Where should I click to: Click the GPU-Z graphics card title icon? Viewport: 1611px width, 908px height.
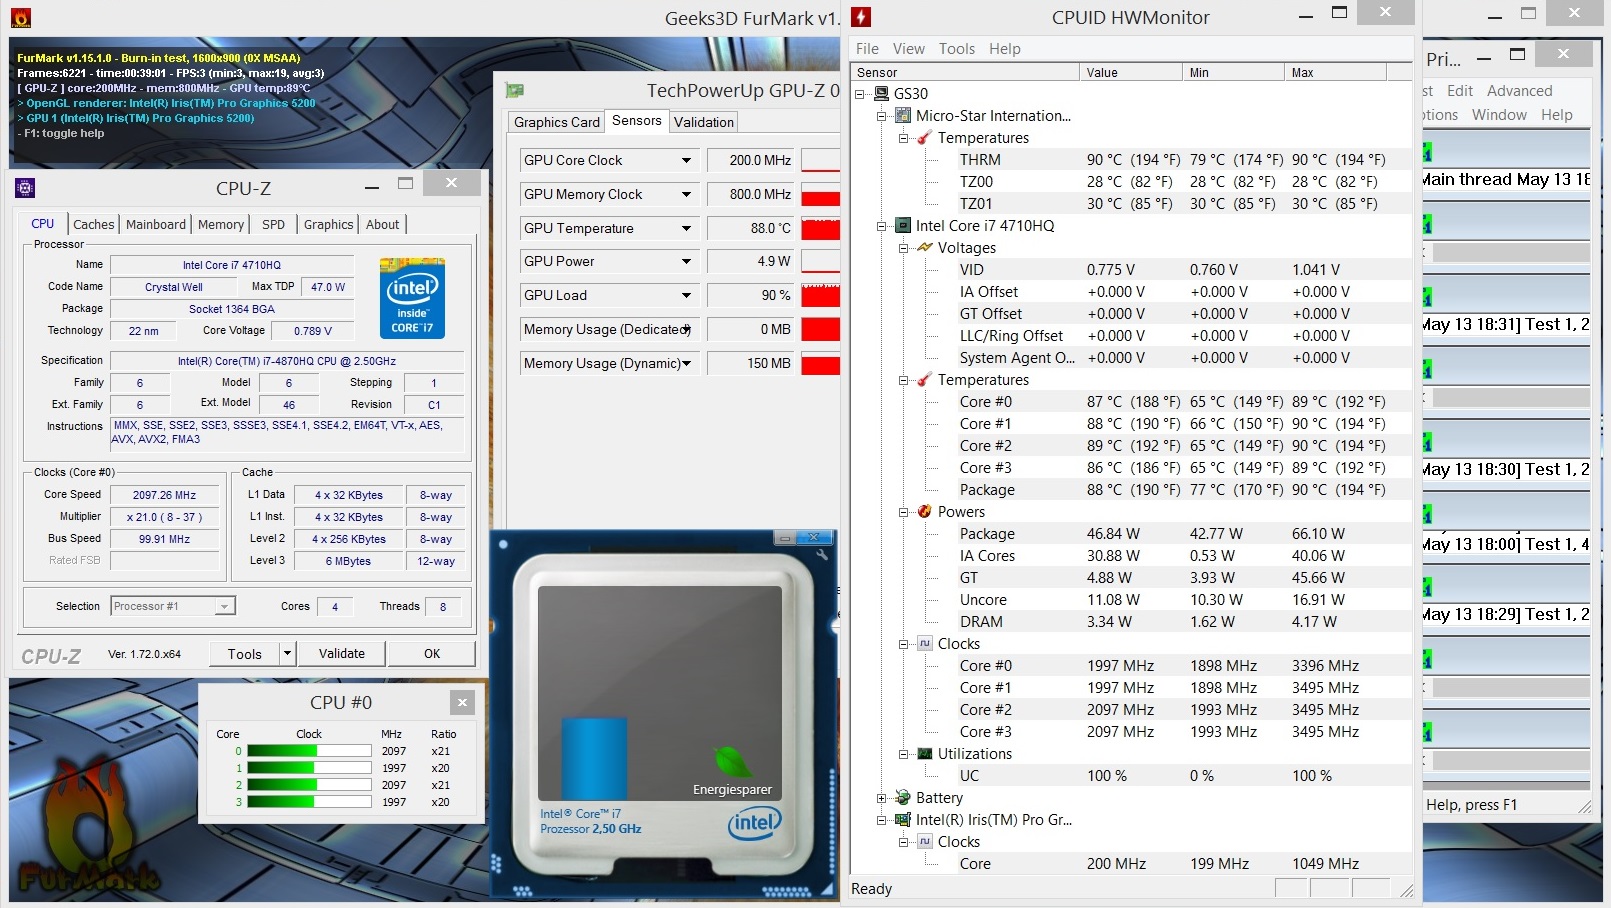pos(515,90)
